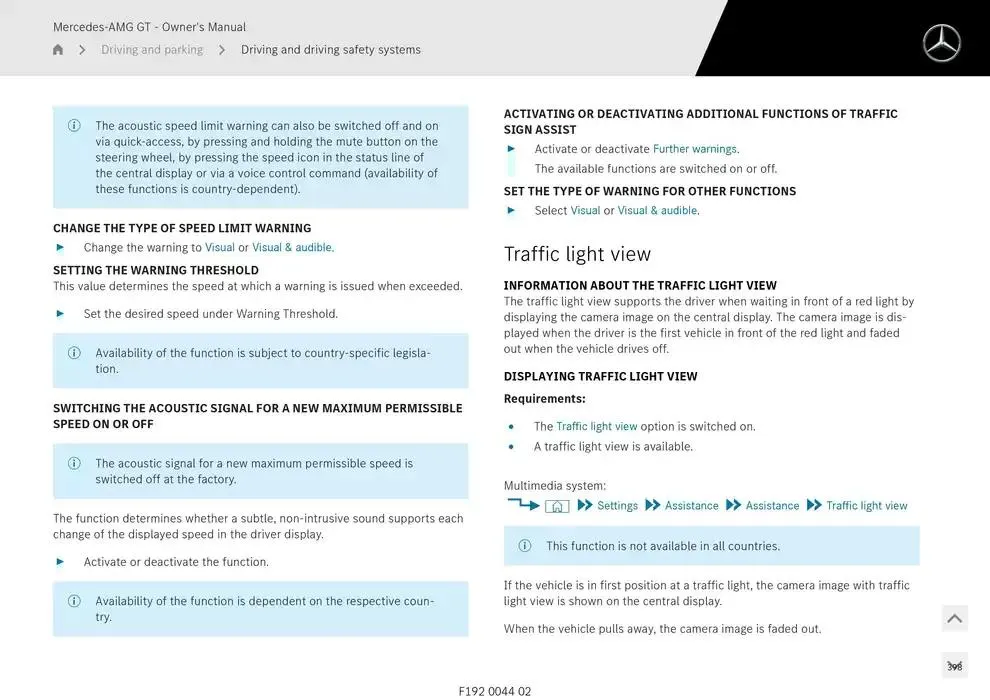Click chevron before 'Driving and driving safety systems'

222,50
